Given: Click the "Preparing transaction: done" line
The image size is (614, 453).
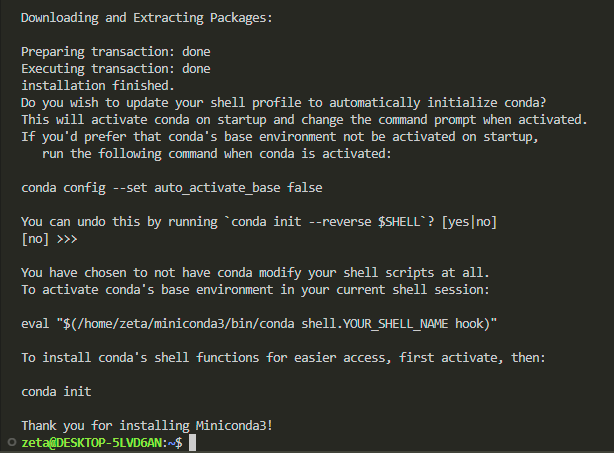Looking at the screenshot, I should click(x=115, y=52).
